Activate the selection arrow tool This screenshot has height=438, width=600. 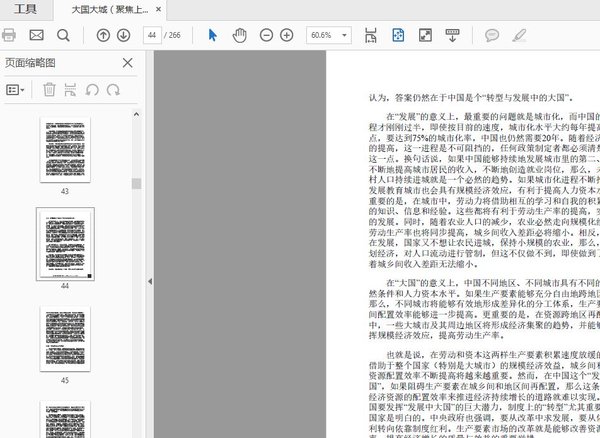212,35
